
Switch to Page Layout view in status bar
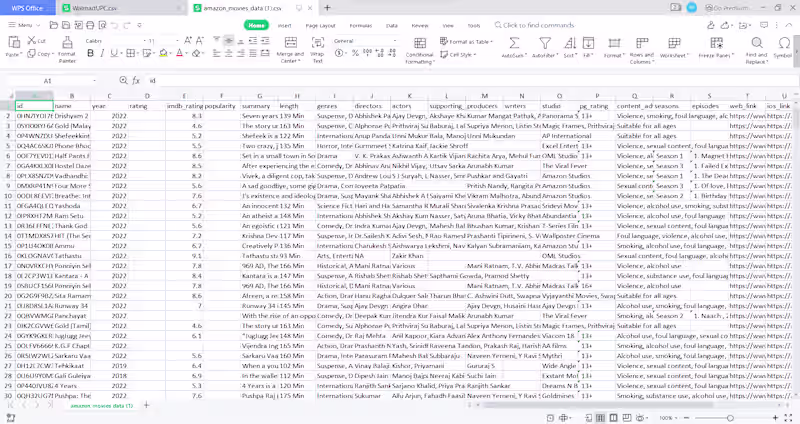[614, 418]
